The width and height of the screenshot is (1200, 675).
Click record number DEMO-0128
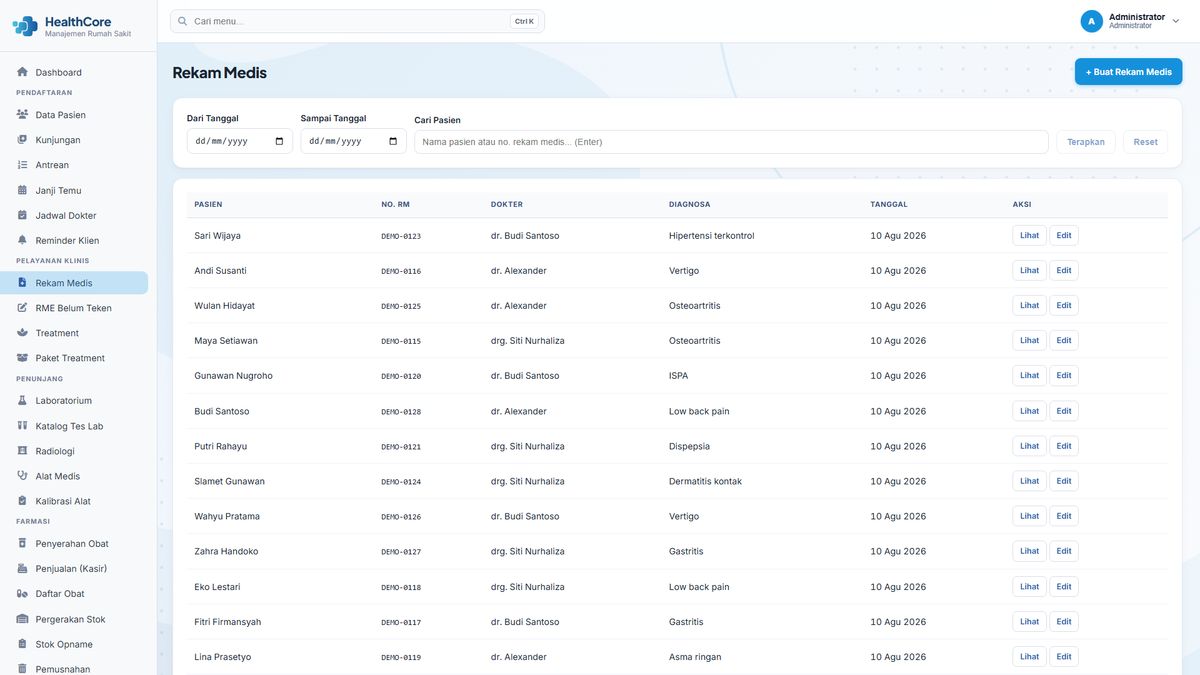pos(401,412)
